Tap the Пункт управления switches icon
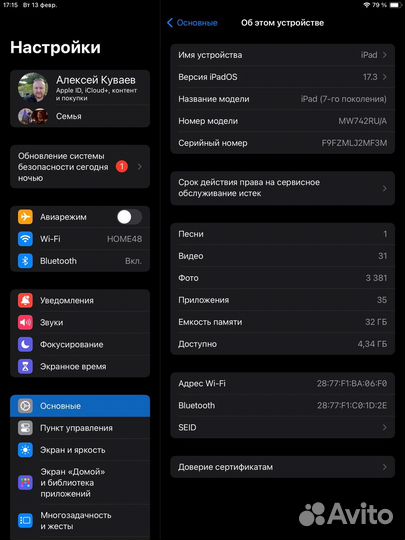The width and height of the screenshot is (405, 540). click(x=25, y=428)
